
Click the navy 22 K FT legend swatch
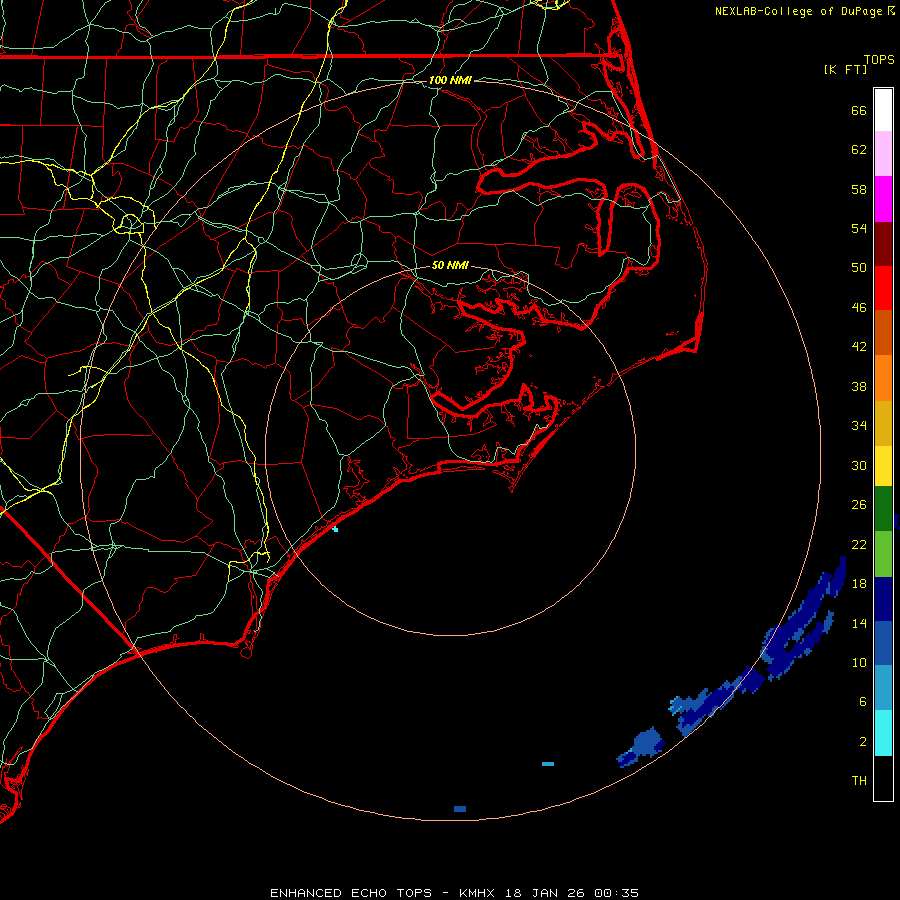[883, 599]
